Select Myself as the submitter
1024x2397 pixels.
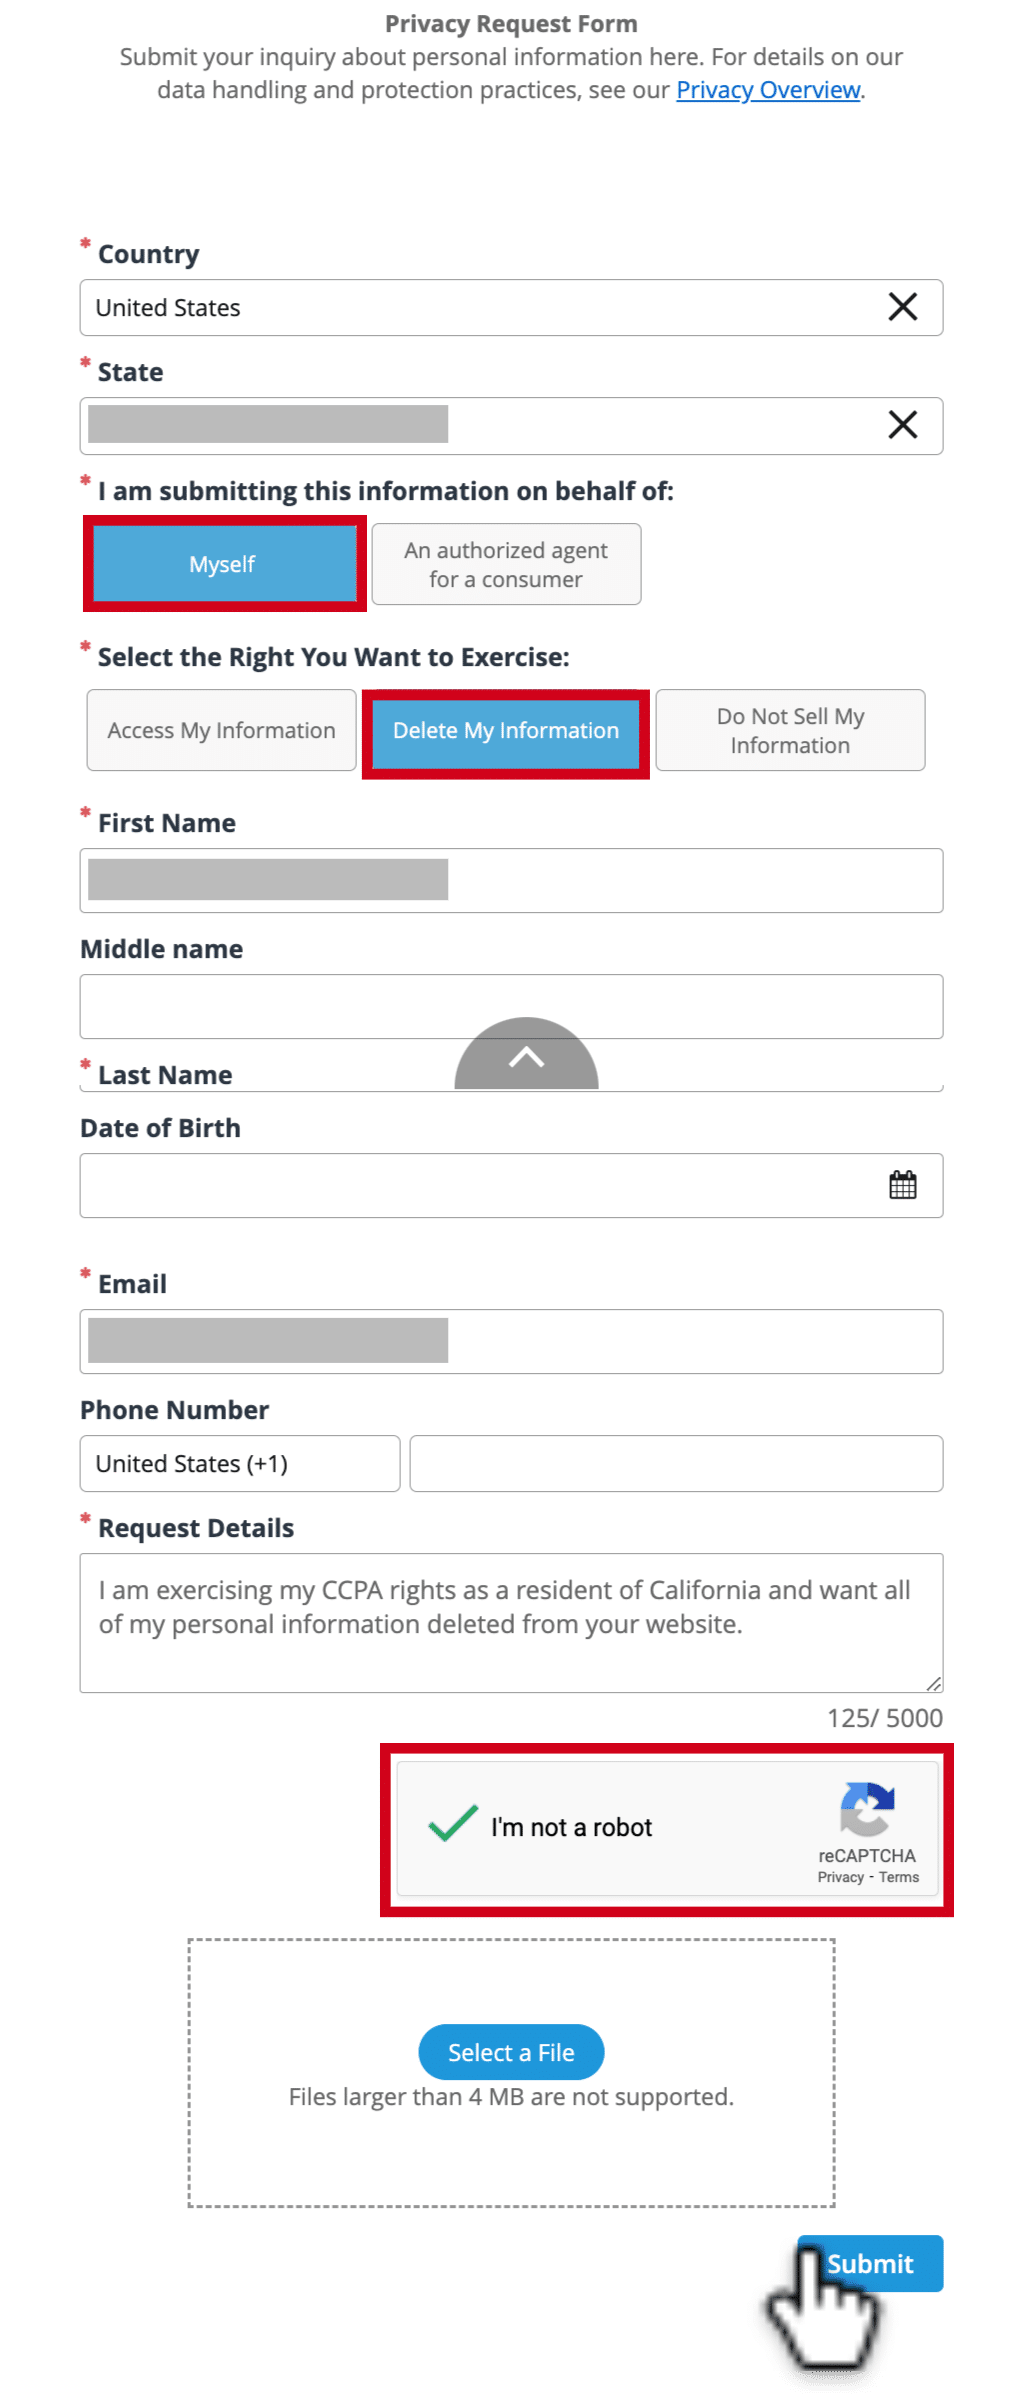[x=224, y=564]
